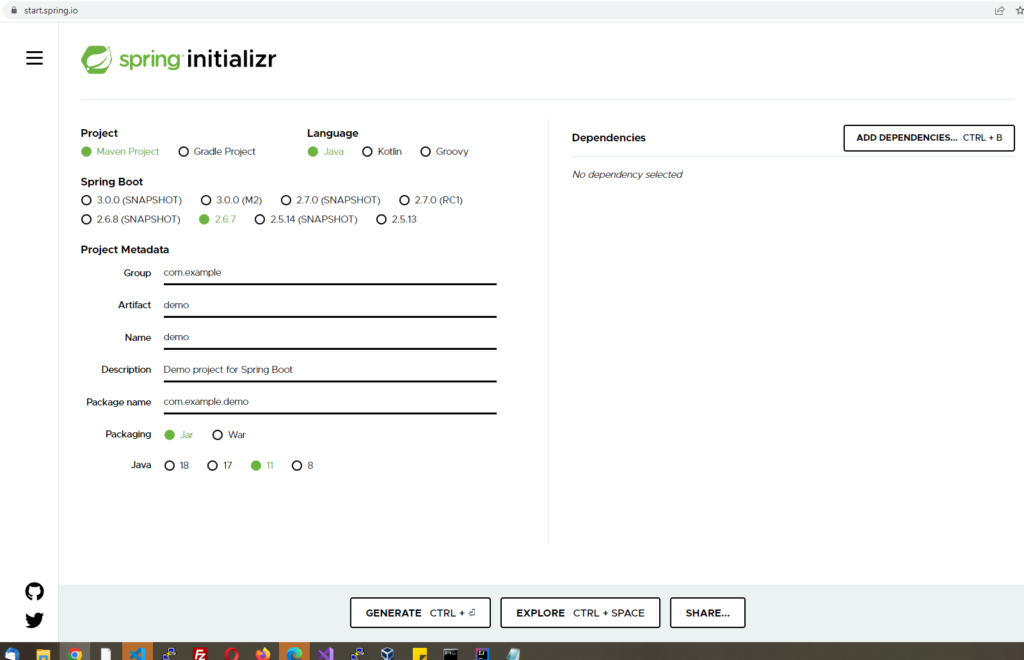Click the Add Dependencies button
The image size is (1024, 660).
pos(929,138)
